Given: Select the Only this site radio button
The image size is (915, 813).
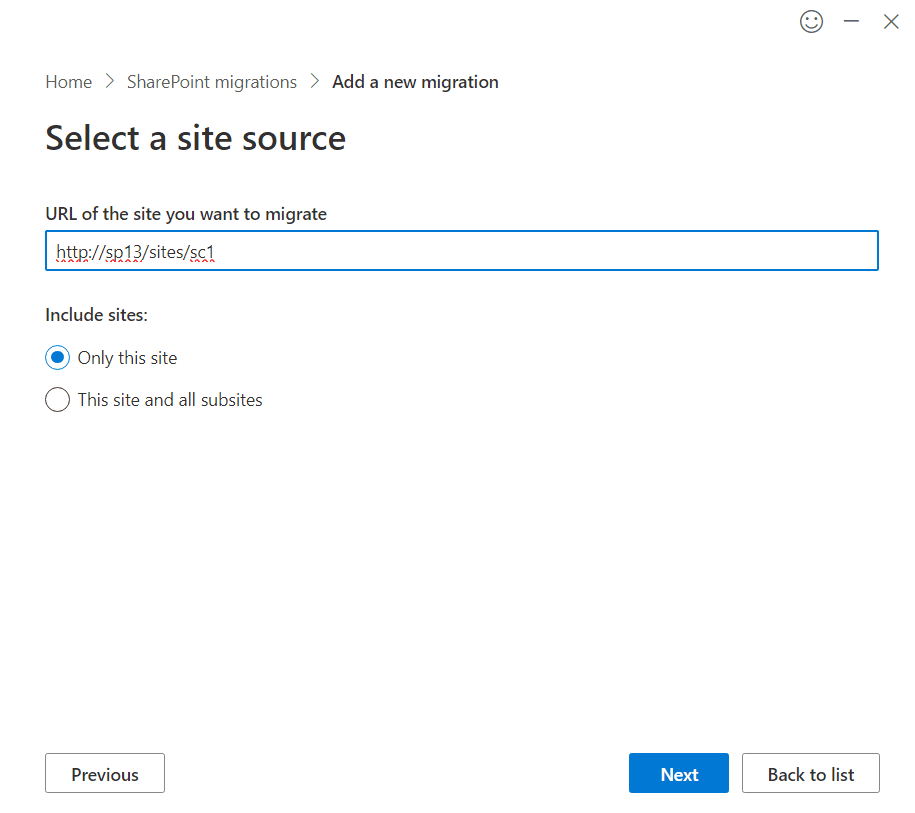Looking at the screenshot, I should tap(57, 358).
